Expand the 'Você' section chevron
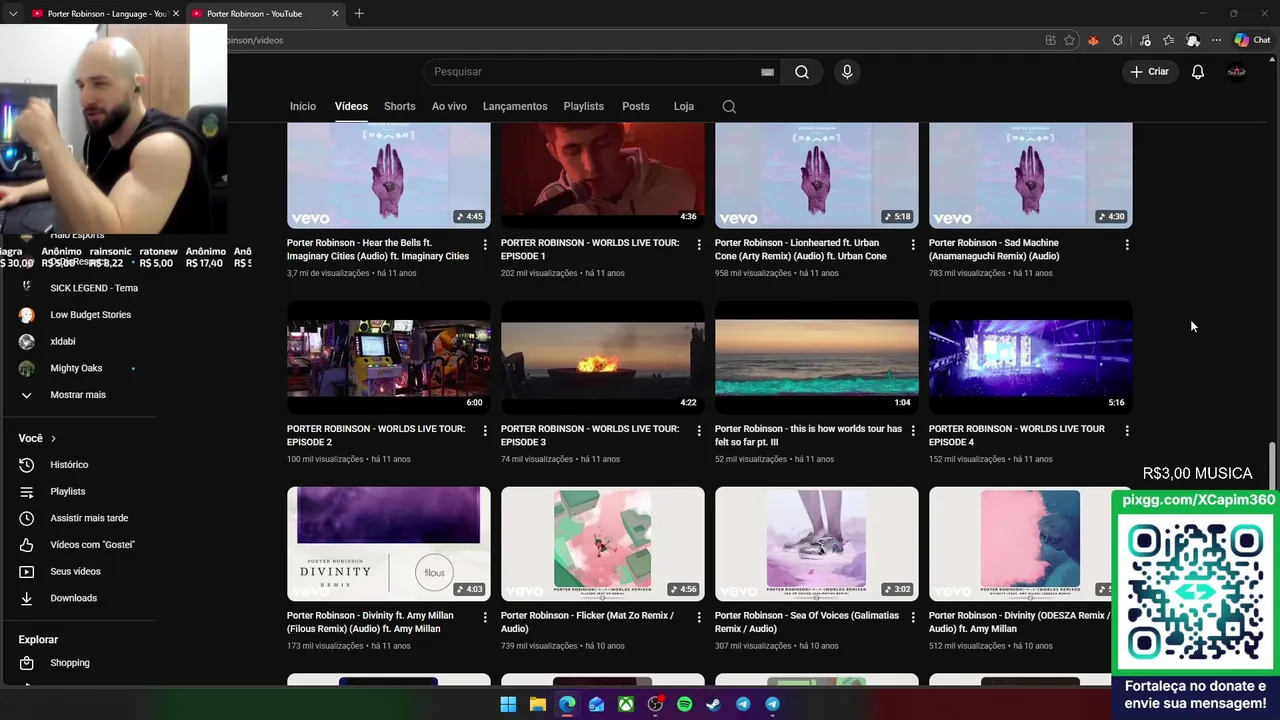This screenshot has height=720, width=1280. [53, 438]
